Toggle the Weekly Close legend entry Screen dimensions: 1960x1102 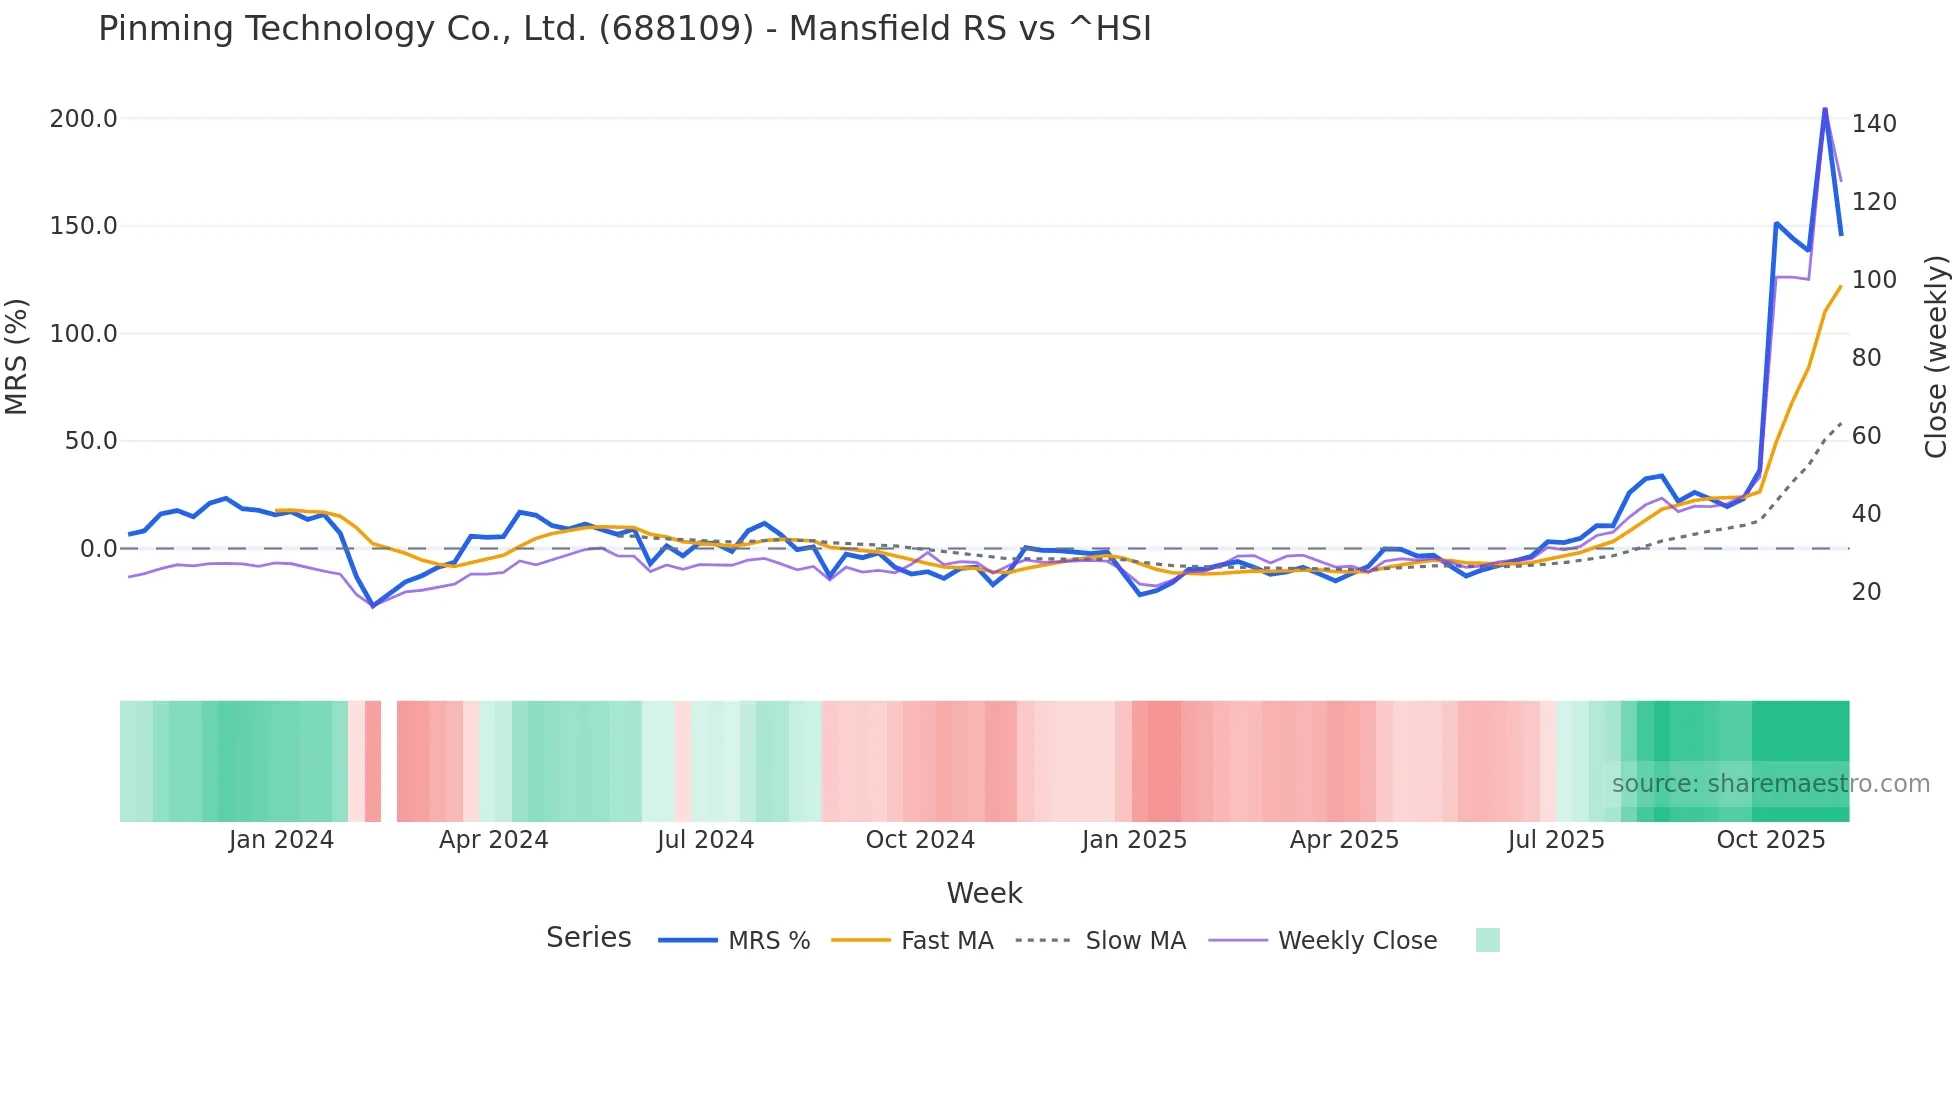pos(1322,941)
